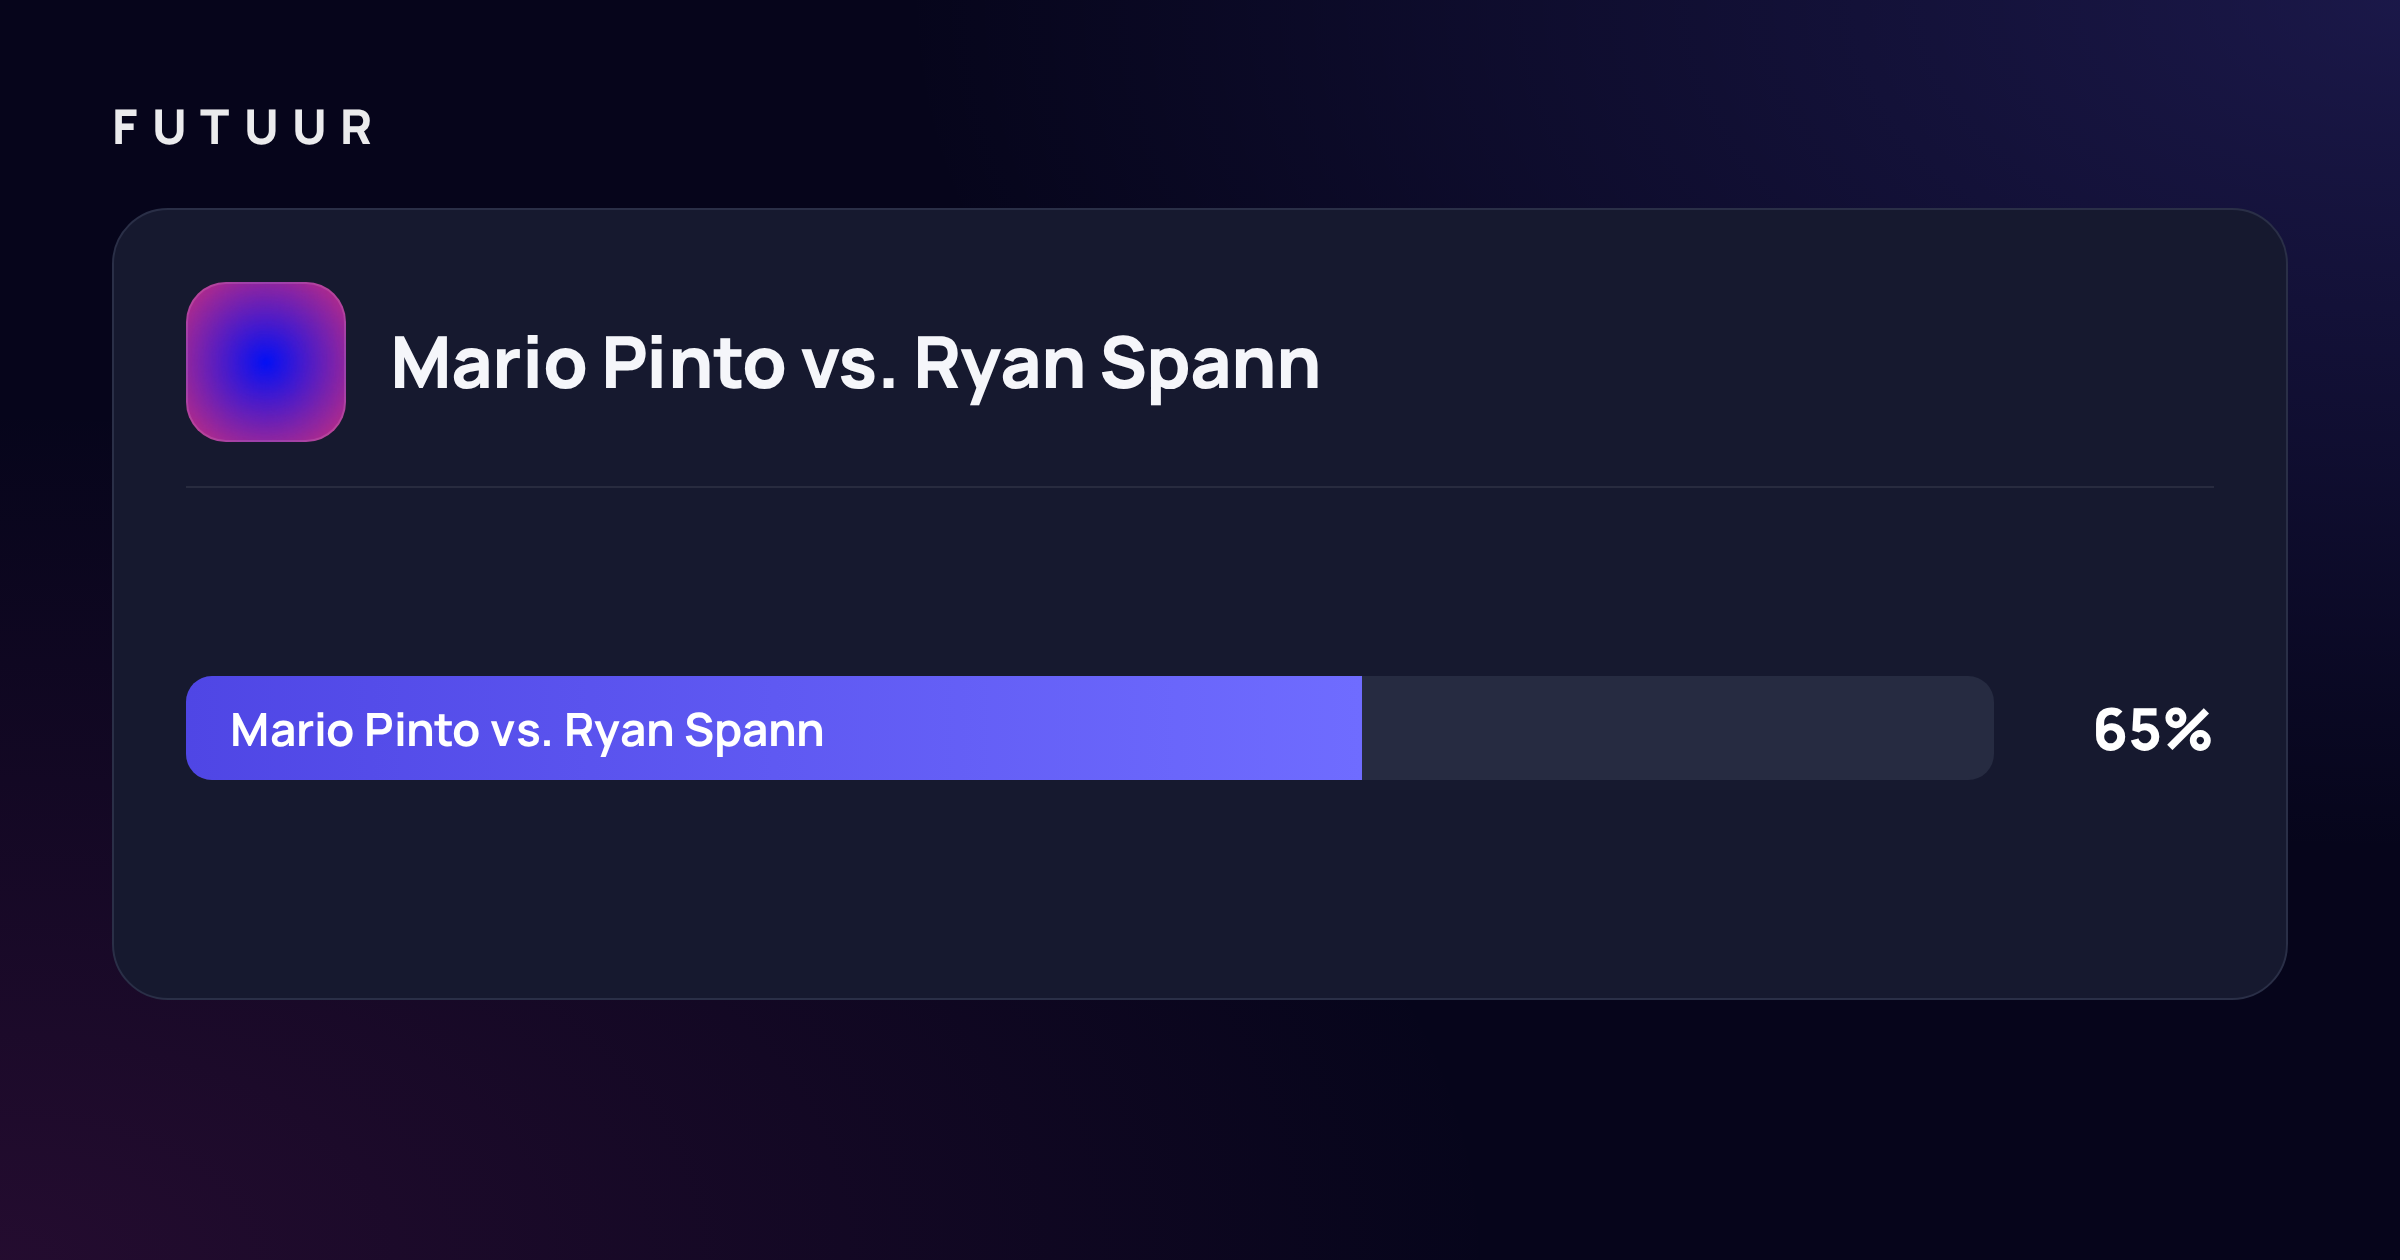Click "Ryan Spann" inside the purple bar
2400x1260 pixels.
694,731
